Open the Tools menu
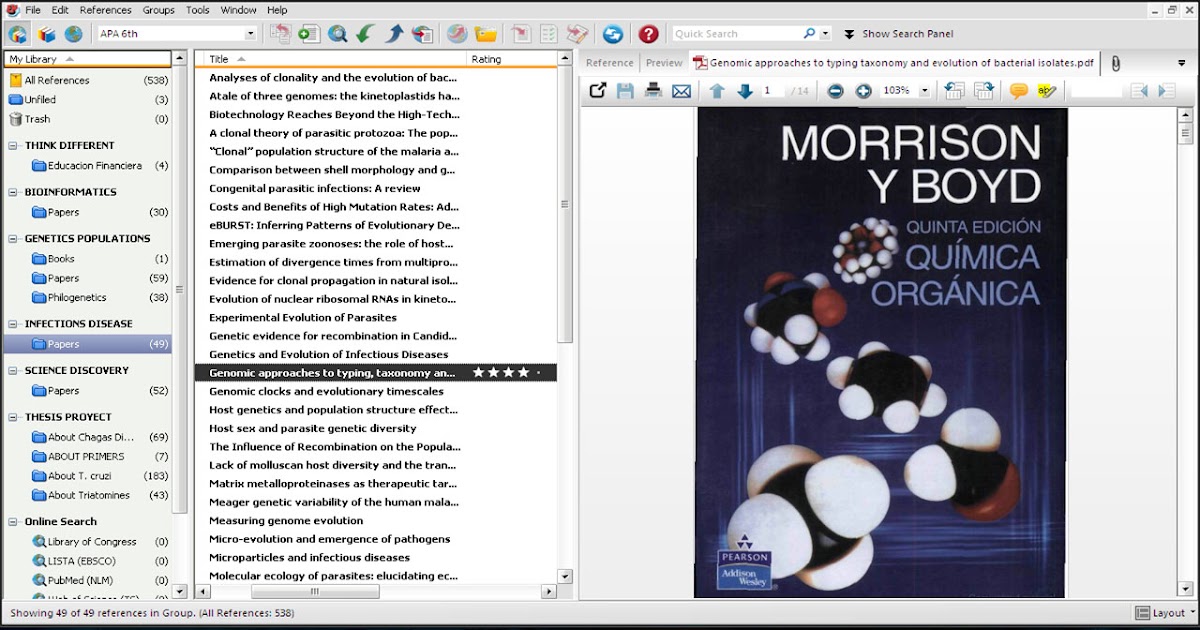 pyautogui.click(x=198, y=10)
